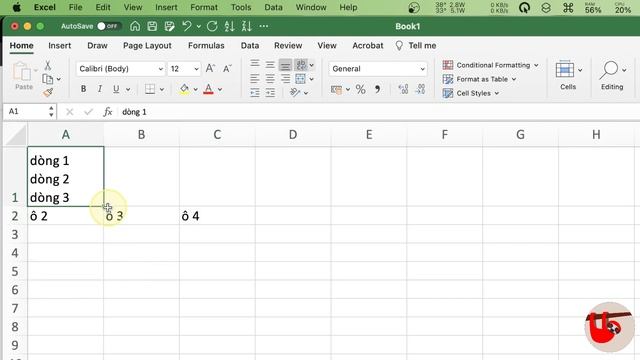
Task: Switch to the Review tab
Action: (288, 46)
